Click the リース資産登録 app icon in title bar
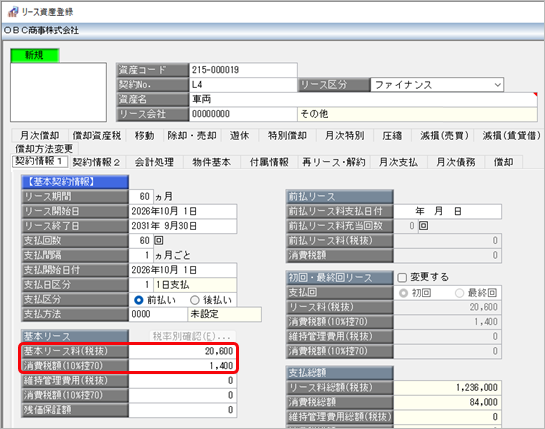The image size is (545, 429). pos(13,12)
